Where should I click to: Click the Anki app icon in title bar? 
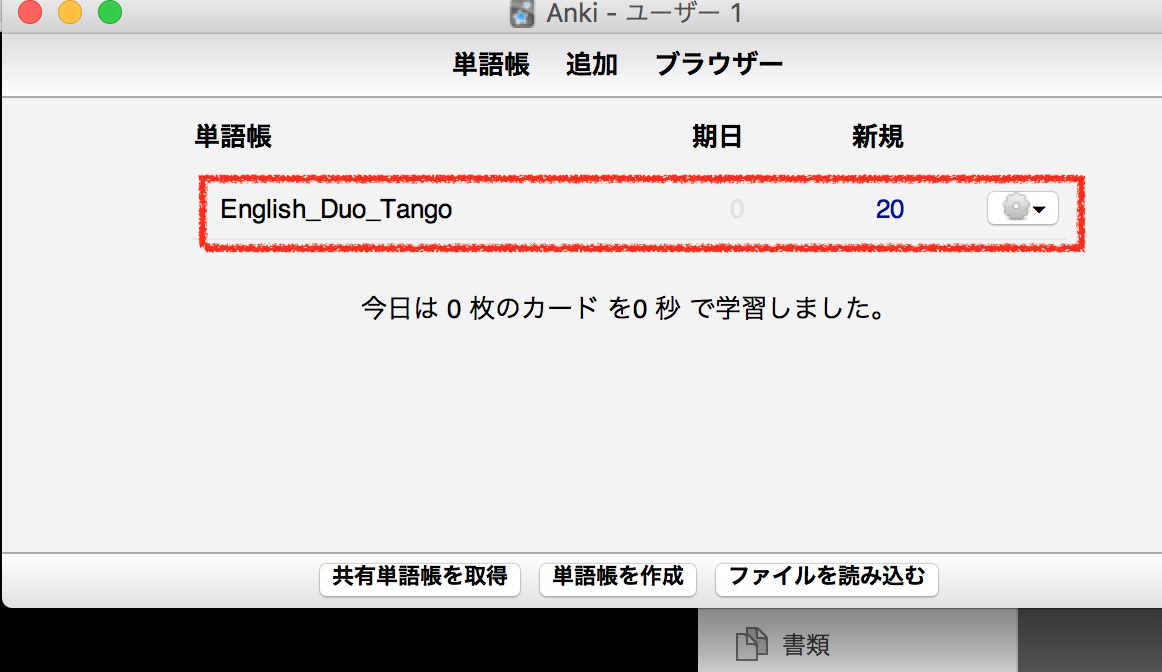(522, 13)
